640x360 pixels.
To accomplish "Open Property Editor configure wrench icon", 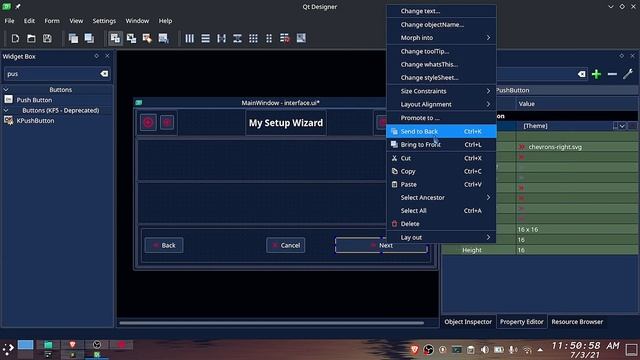I will (628, 74).
